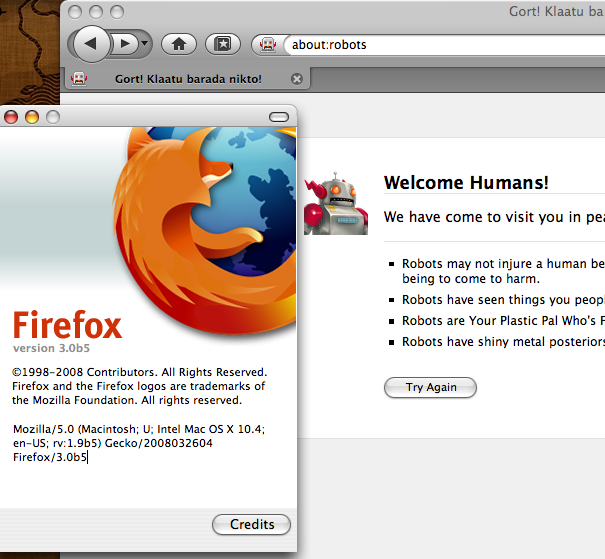The width and height of the screenshot is (605, 559).
Task: Click the browser window's middle traffic-light button
Action: point(96,12)
